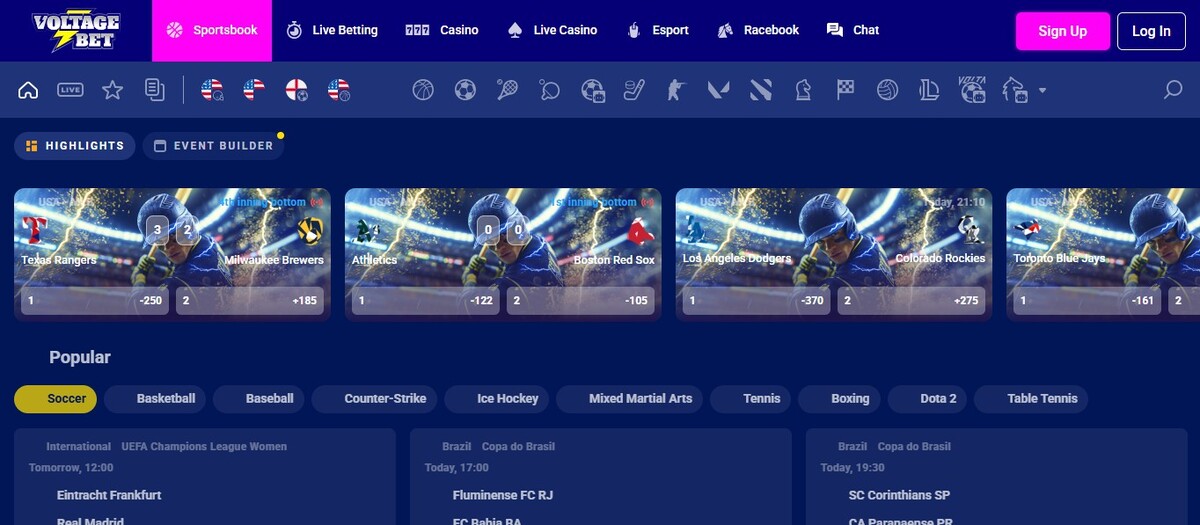Open the LIVE events icon
Viewport: 1200px width, 525px height.
(x=70, y=90)
